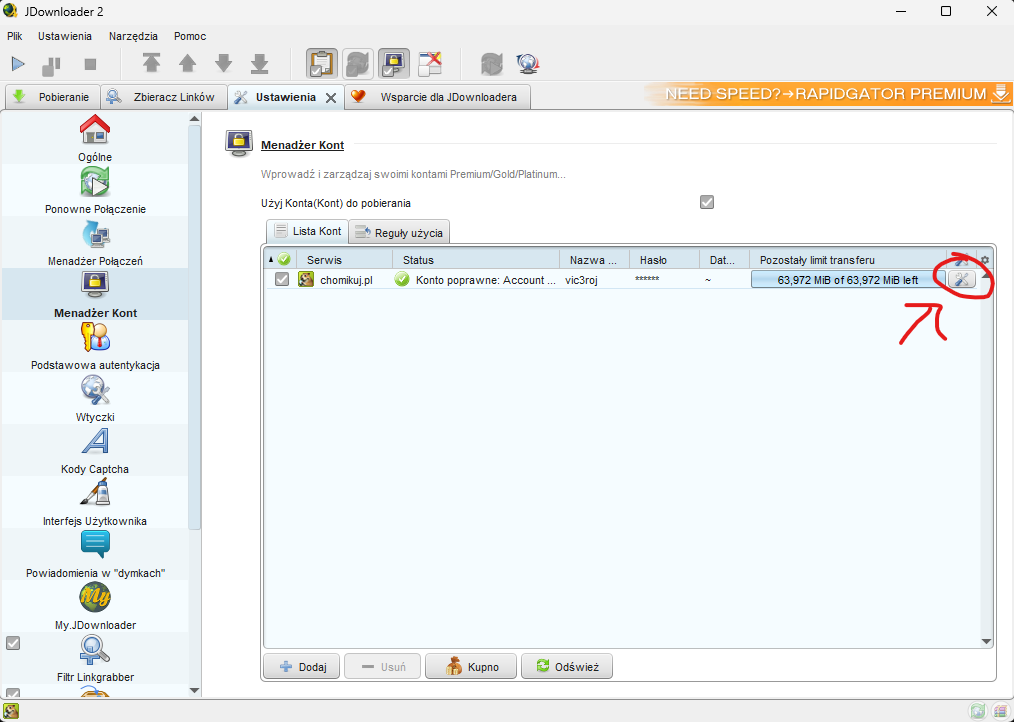
Task: Toggle clipboard observer in toolbar
Action: point(321,63)
